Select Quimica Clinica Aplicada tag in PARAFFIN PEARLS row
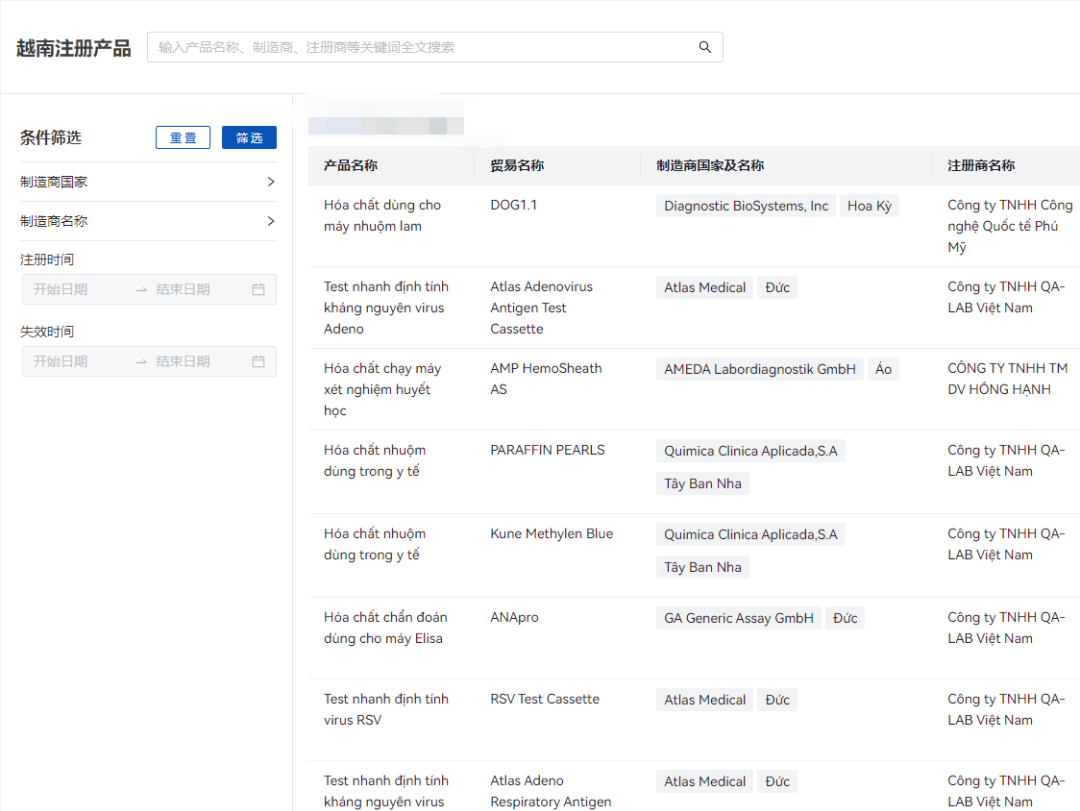 751,451
